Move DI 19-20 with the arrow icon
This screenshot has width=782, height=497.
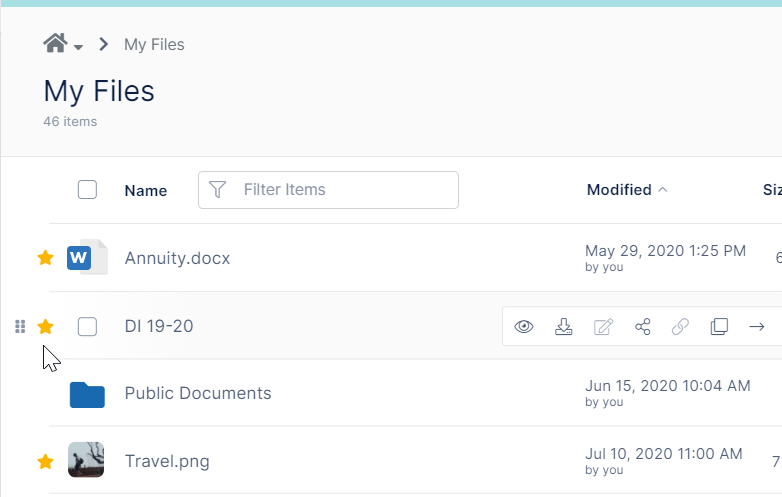pyautogui.click(x=757, y=326)
